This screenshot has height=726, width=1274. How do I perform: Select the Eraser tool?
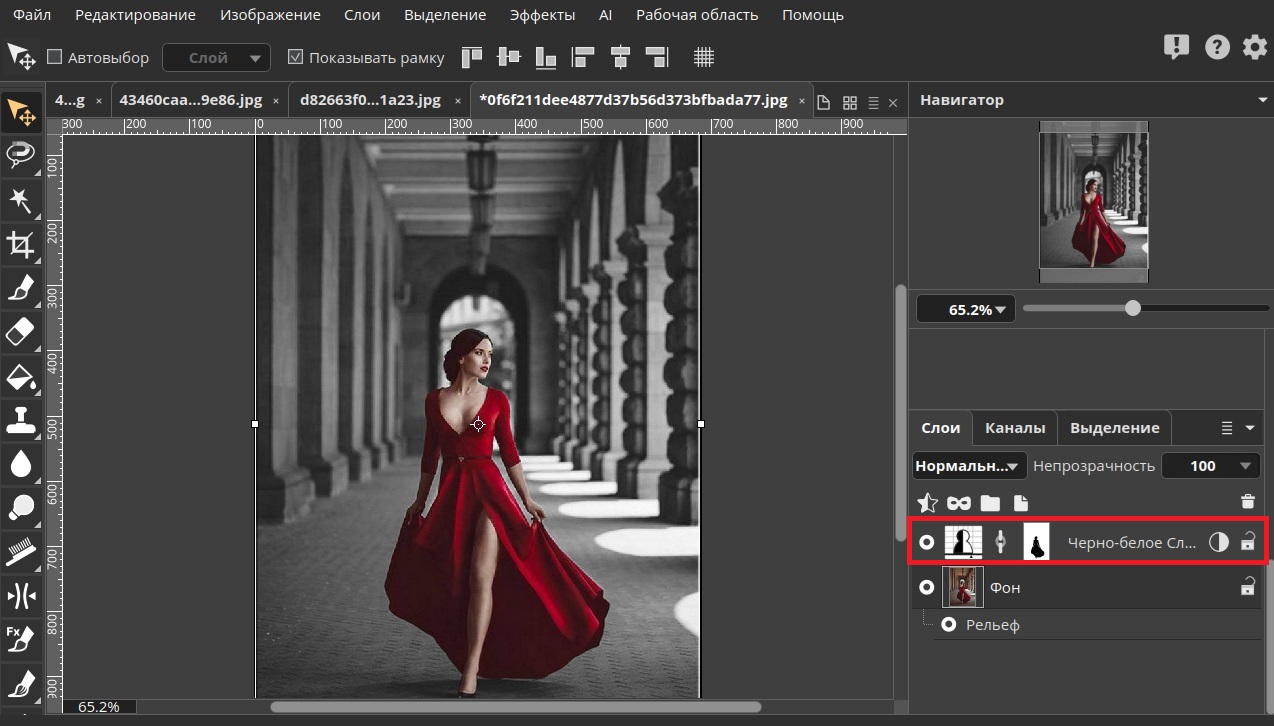coord(21,331)
